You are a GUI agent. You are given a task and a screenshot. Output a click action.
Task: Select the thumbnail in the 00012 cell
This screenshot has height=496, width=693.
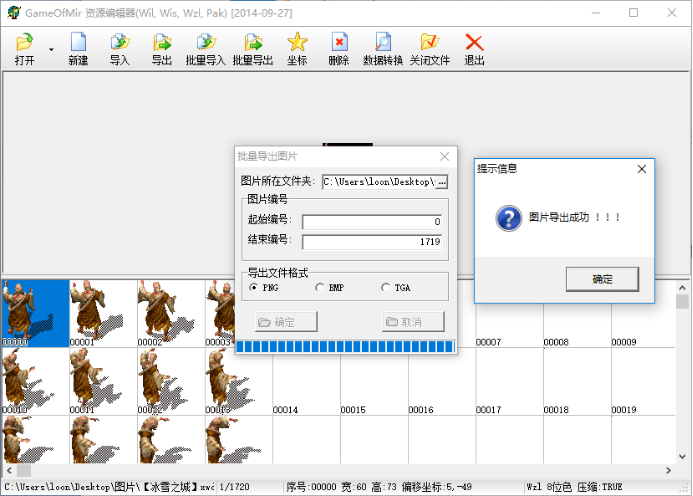pos(171,382)
